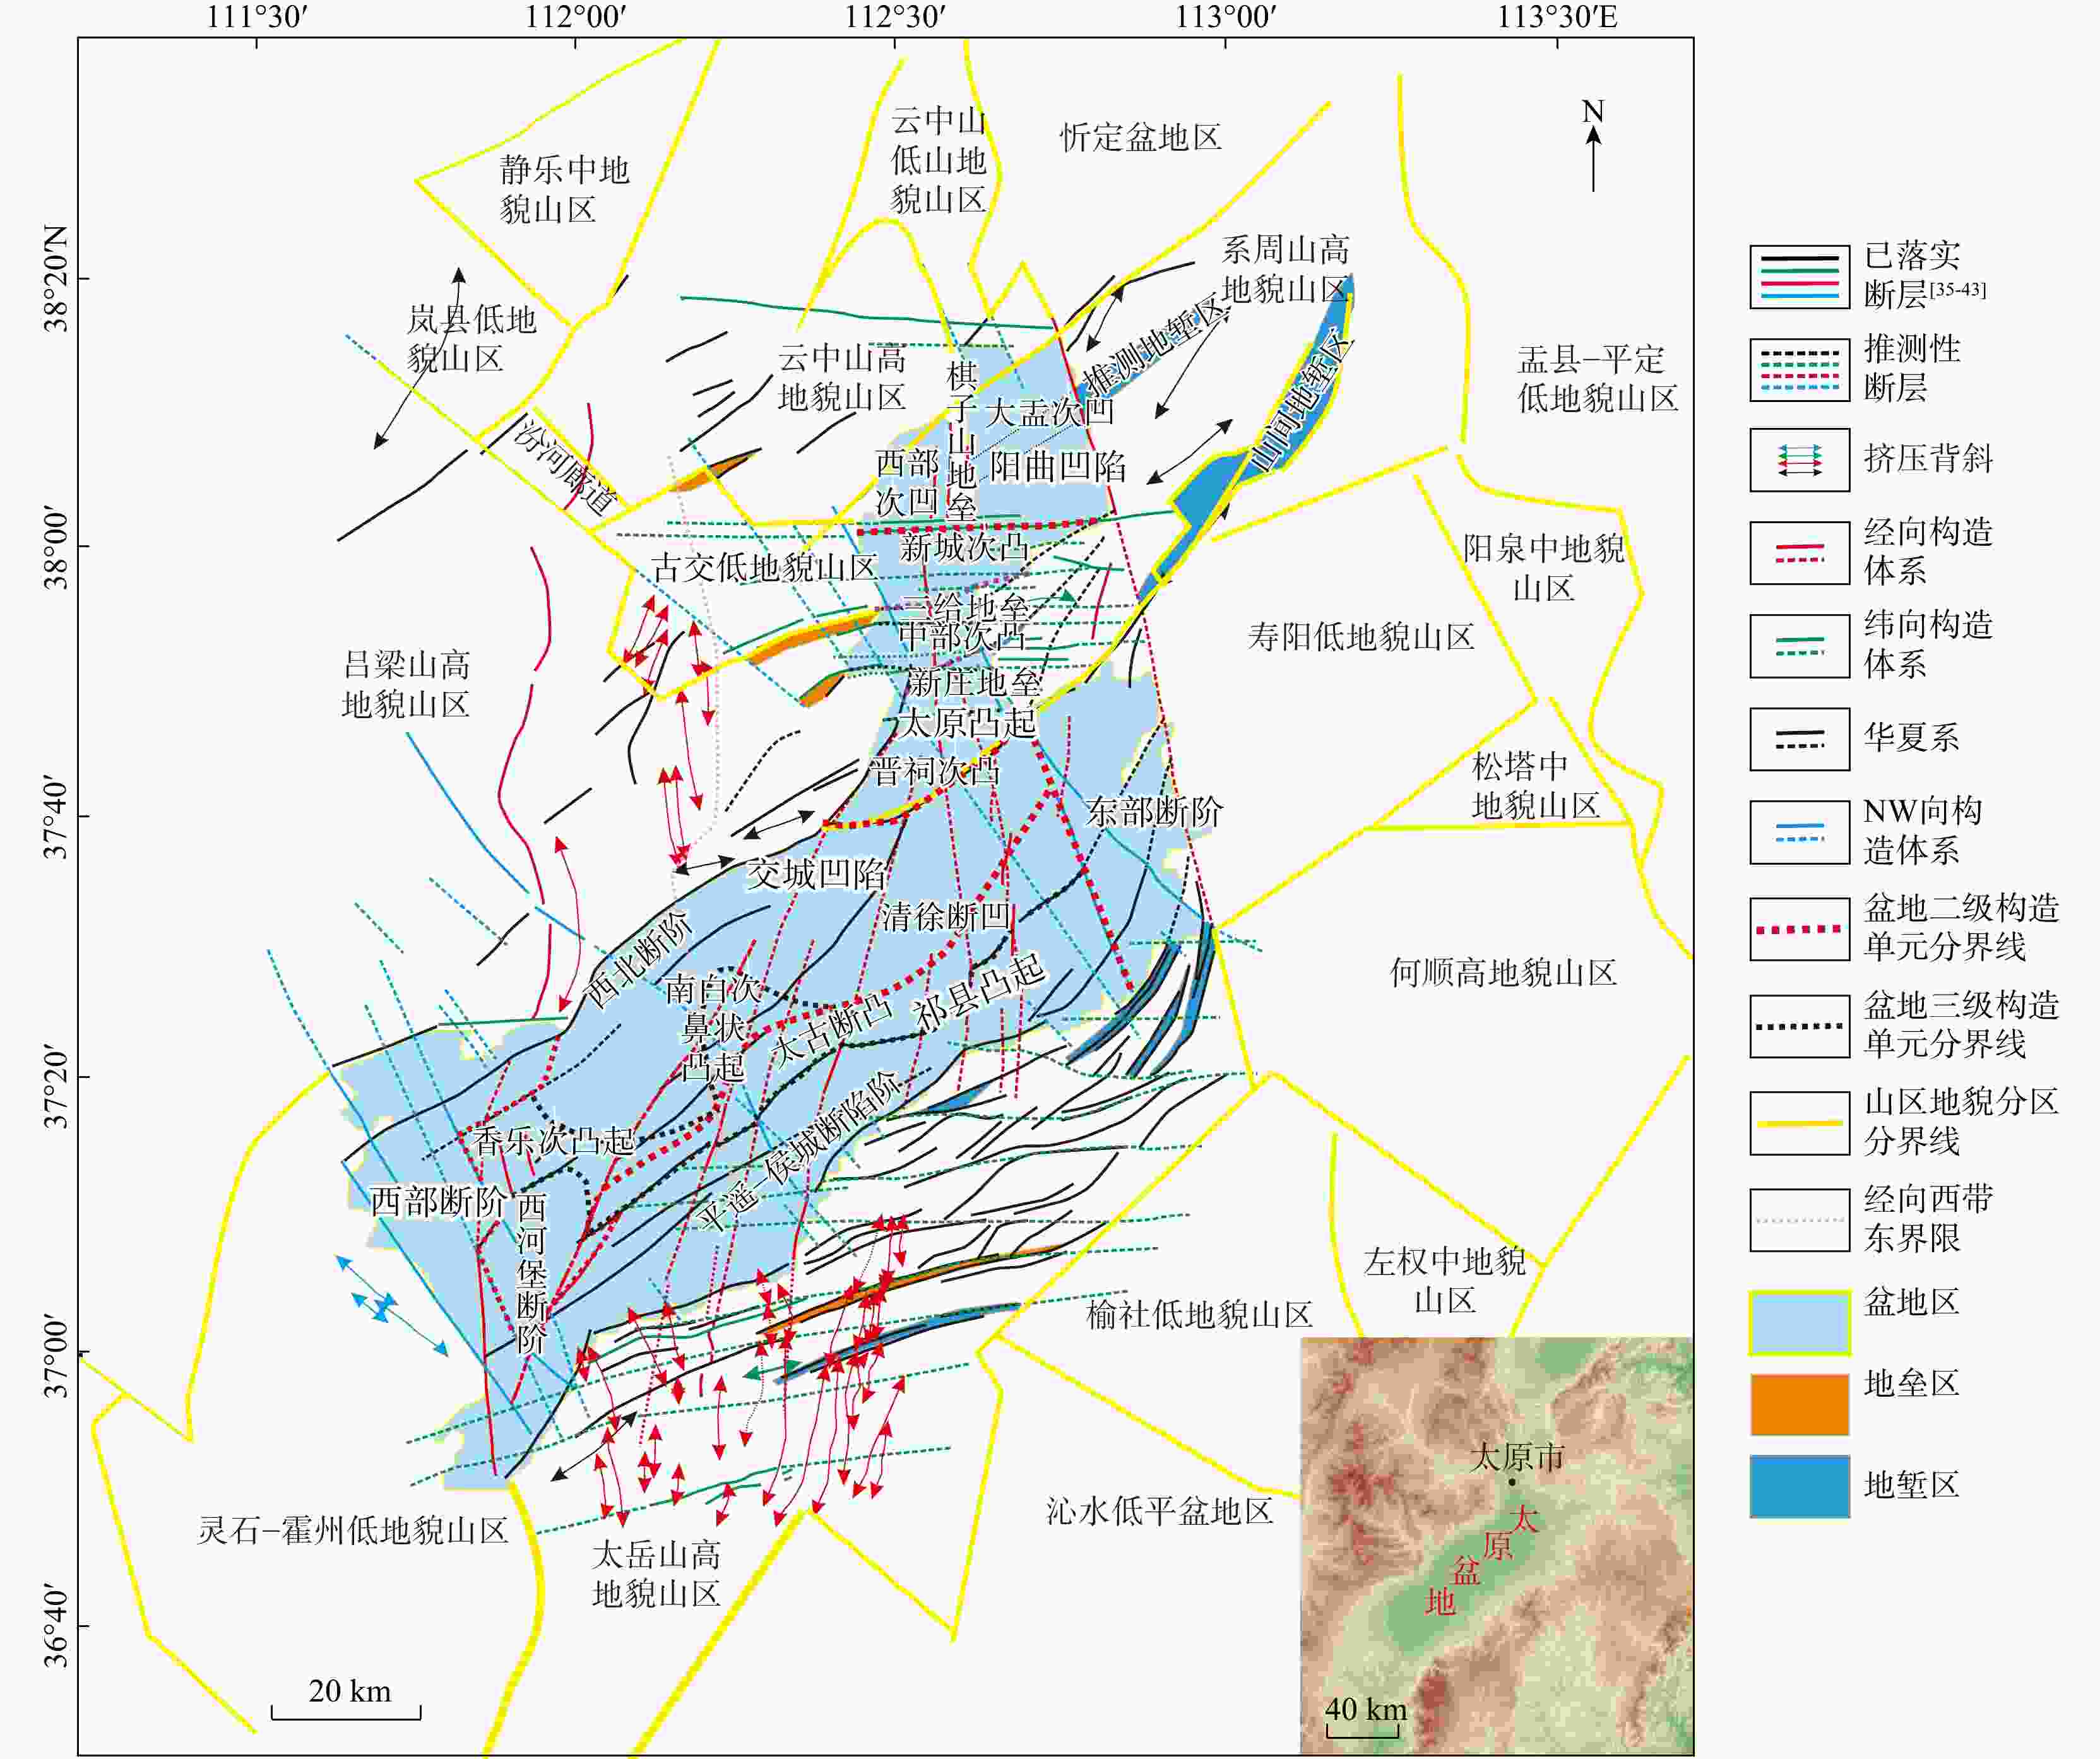Click the 经向构造体系 red line legend box
Screen dimensions: 2100x1759
(x=1799, y=552)
